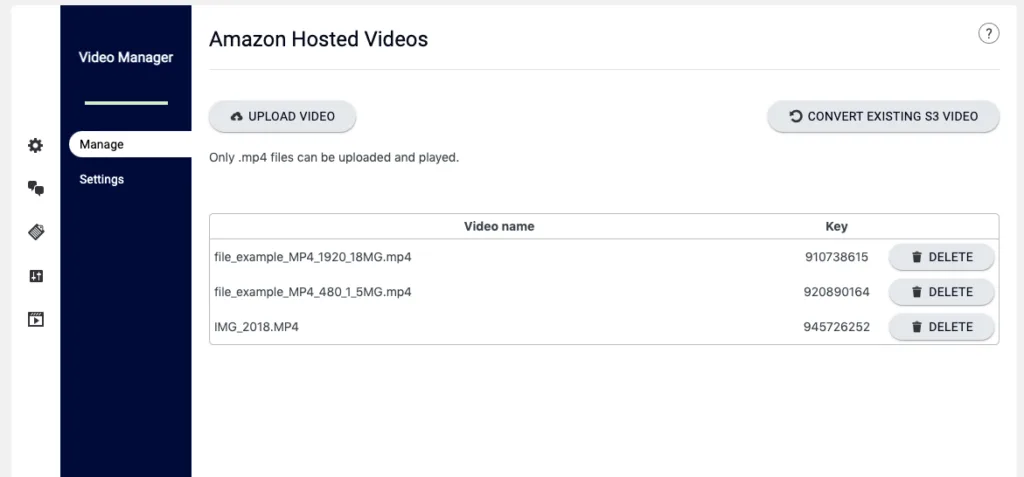
Task: Delete file_example_MP4_1920_18MG.mp4 video
Action: tap(941, 257)
